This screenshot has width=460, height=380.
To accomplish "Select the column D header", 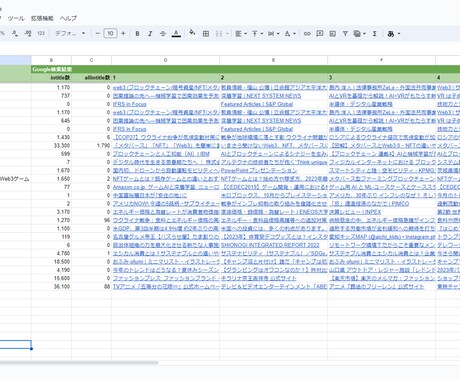I will (165, 60).
